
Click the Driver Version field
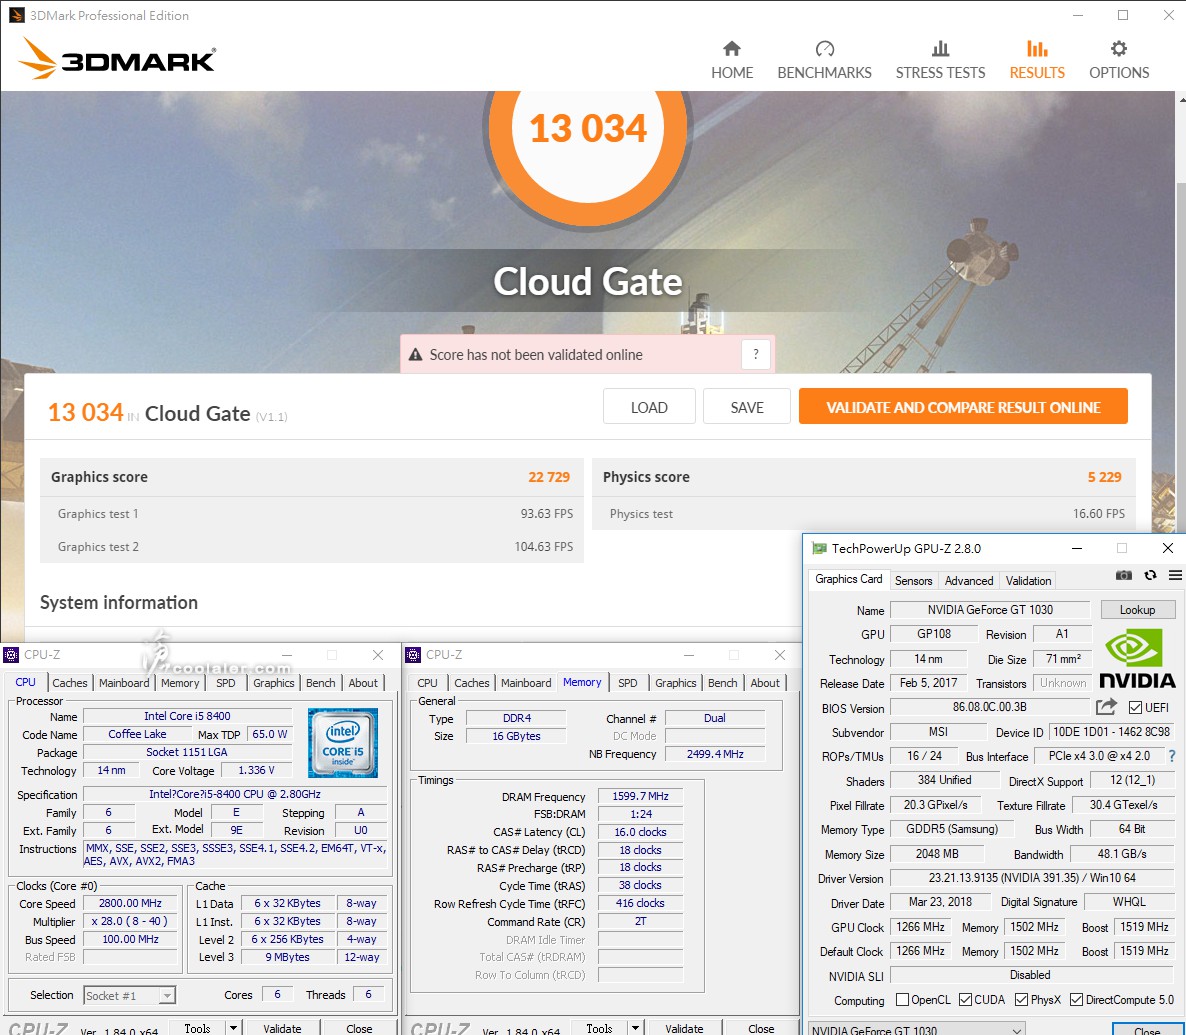click(x=1032, y=878)
